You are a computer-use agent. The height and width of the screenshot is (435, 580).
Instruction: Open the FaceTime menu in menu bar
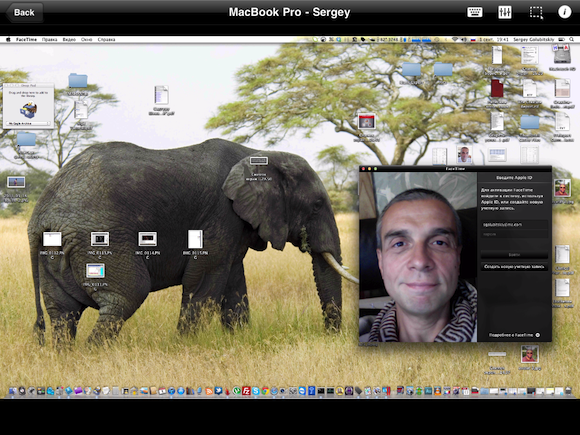pos(26,39)
